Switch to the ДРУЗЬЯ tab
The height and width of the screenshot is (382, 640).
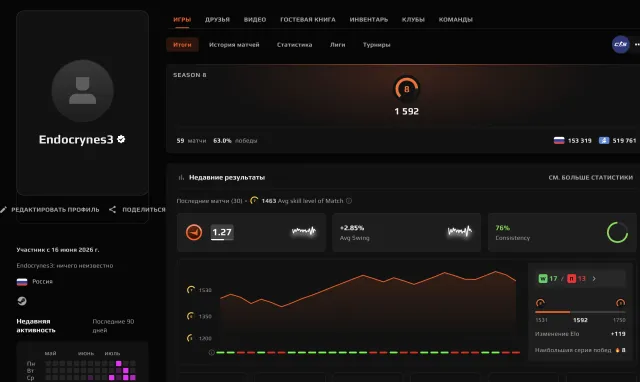[217, 19]
